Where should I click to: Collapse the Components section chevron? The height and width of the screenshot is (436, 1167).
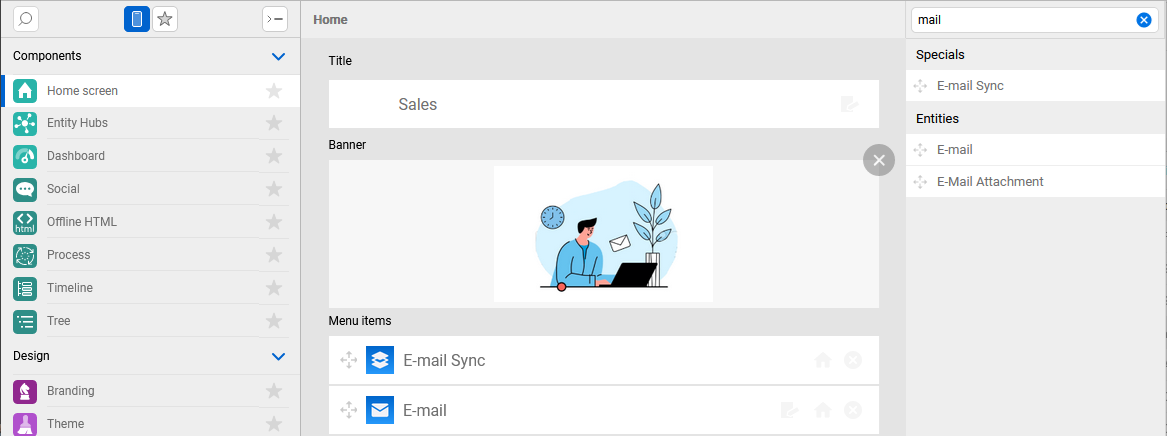[x=279, y=56]
